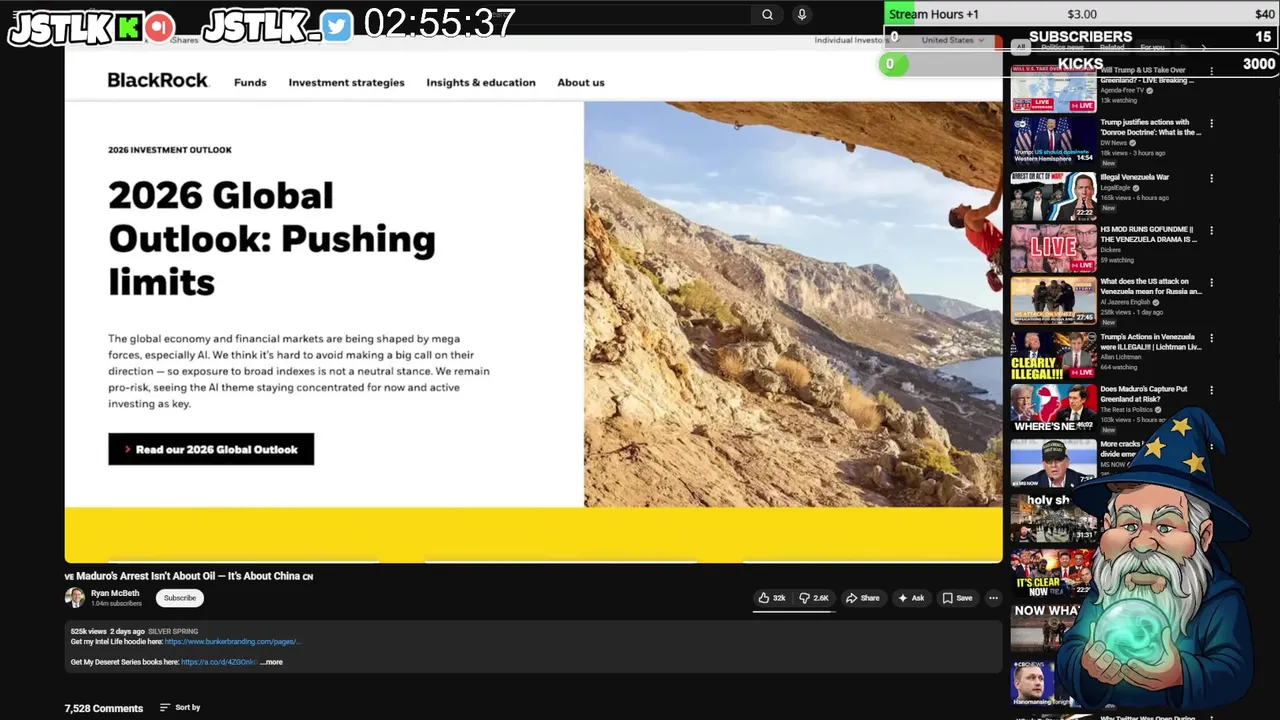Select the For you filter chip
Image resolution: width=1280 pixels, height=720 pixels.
(1152, 47)
